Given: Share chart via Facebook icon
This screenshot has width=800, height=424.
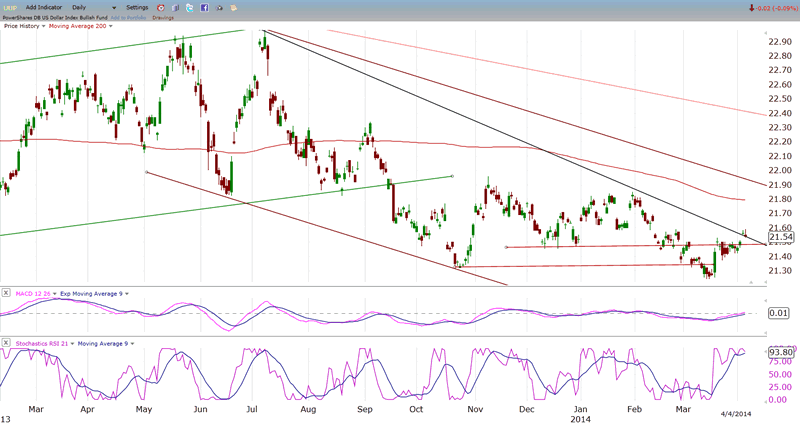Looking at the screenshot, I should click(x=204, y=7).
